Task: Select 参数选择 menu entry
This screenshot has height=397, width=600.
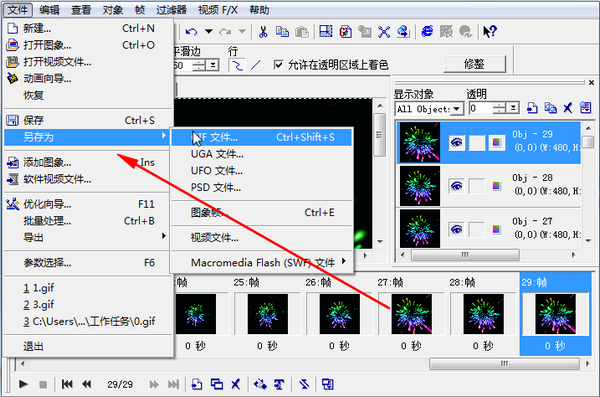Action: [x=86, y=263]
